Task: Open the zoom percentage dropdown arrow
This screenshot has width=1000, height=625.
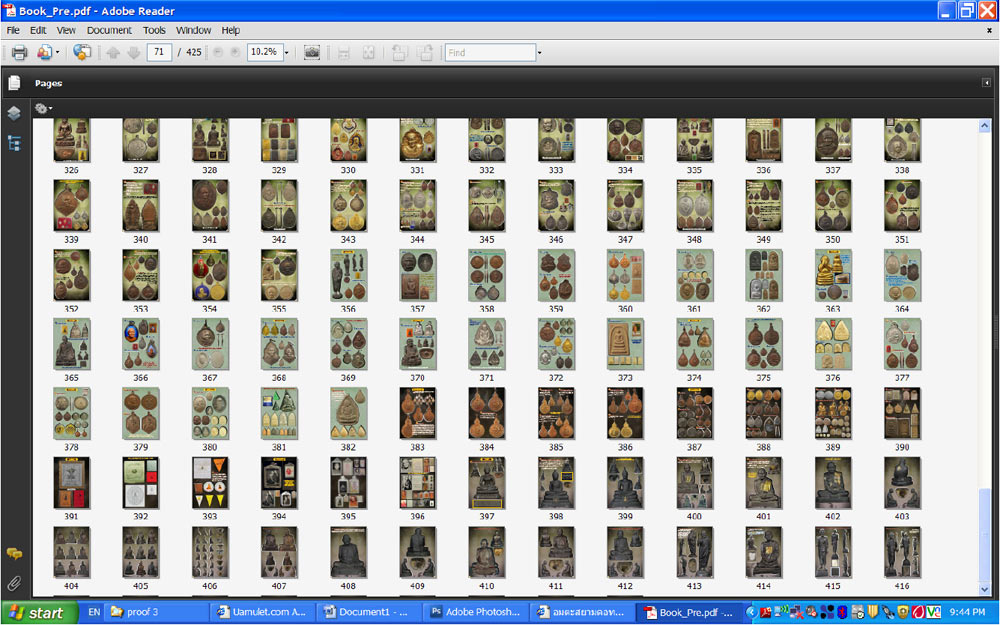Action: coord(286,52)
